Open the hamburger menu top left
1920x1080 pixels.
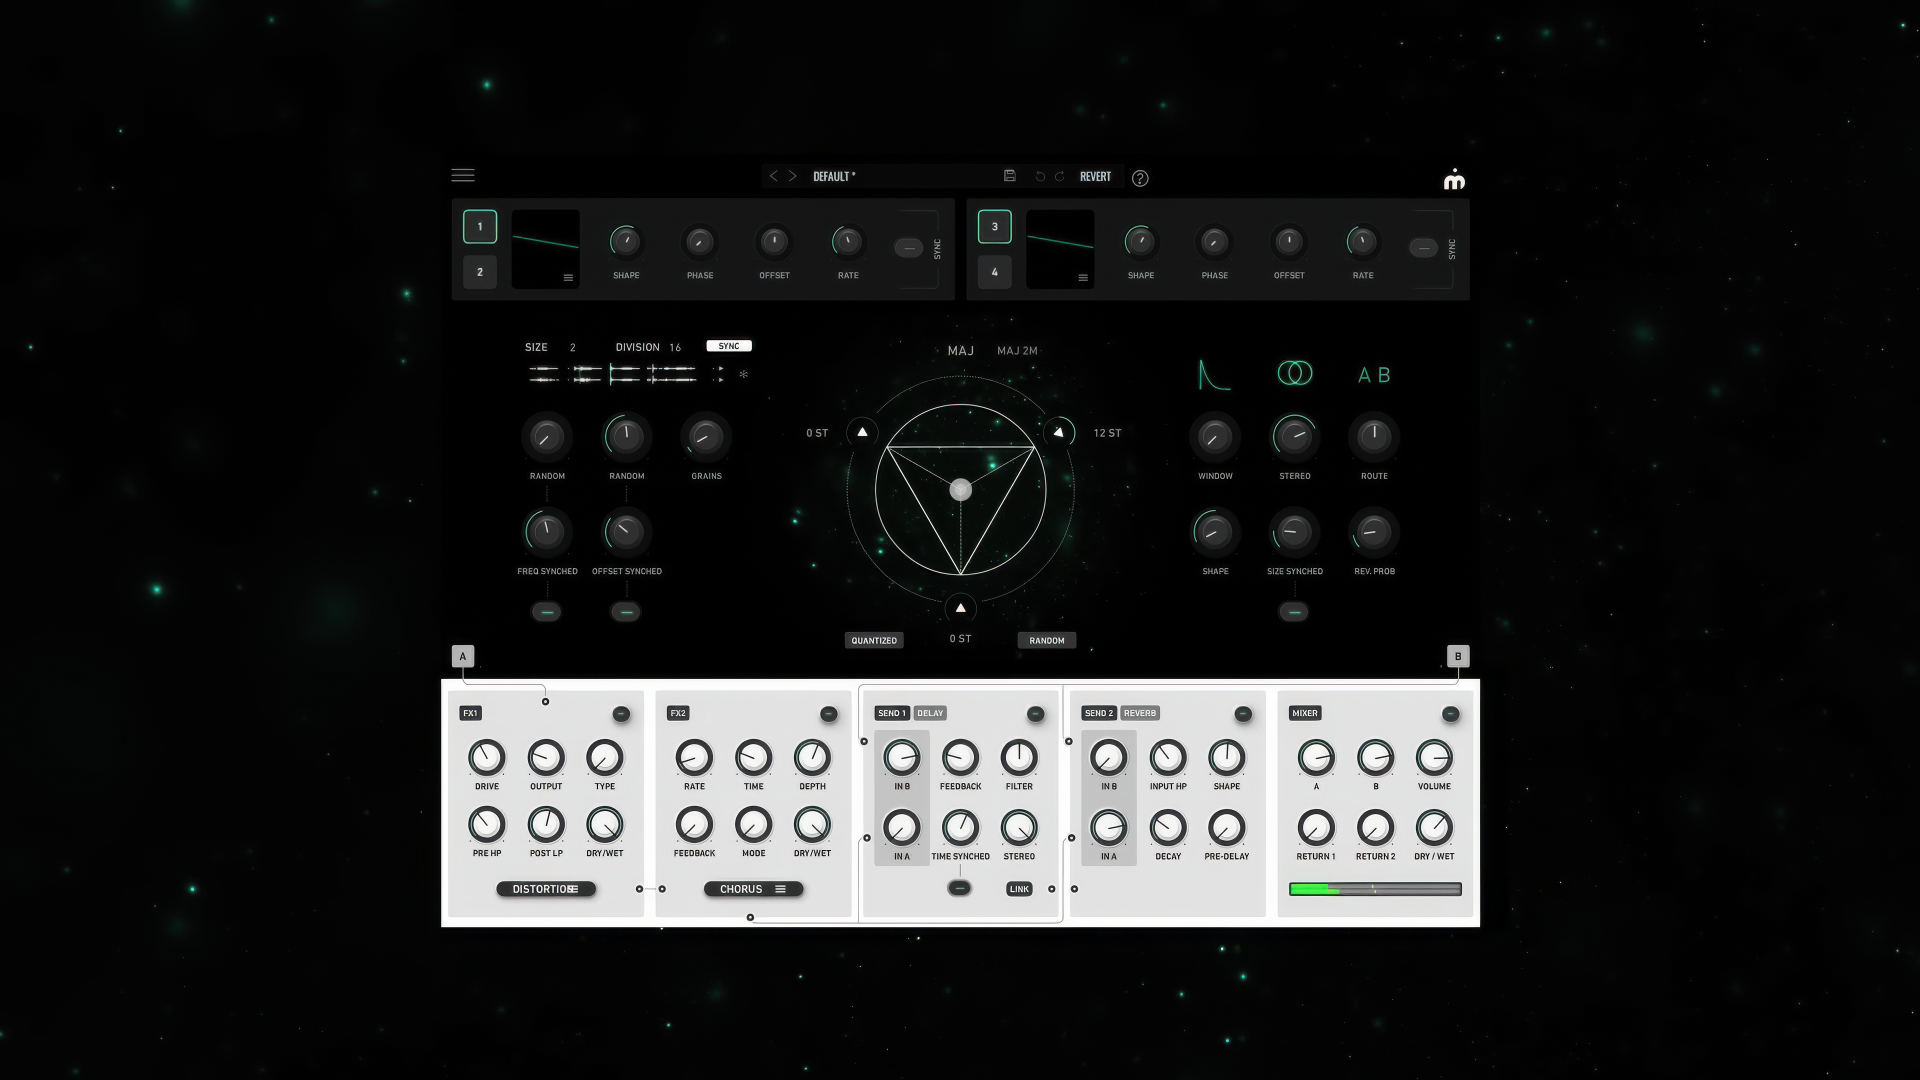(x=463, y=175)
